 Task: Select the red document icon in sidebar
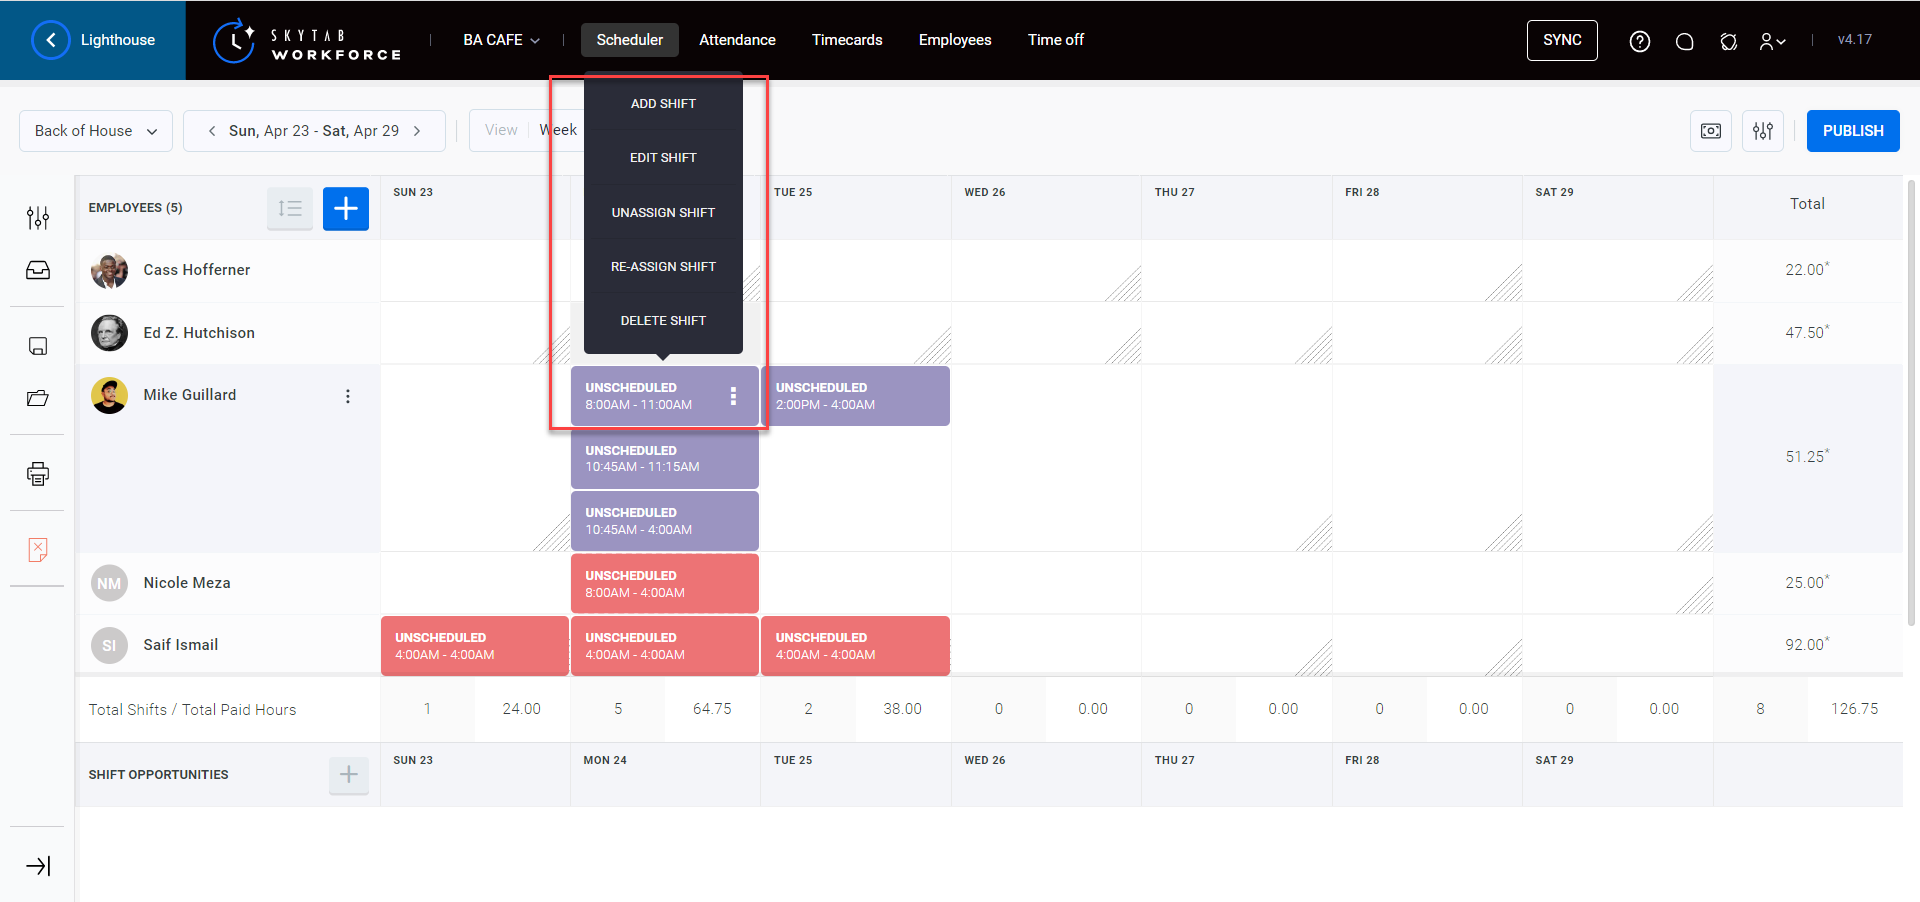pyautogui.click(x=37, y=549)
